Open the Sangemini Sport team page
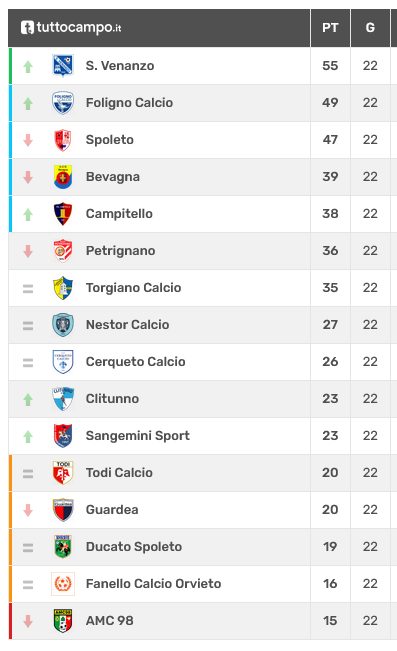This screenshot has width=397, height=651. tap(137, 436)
